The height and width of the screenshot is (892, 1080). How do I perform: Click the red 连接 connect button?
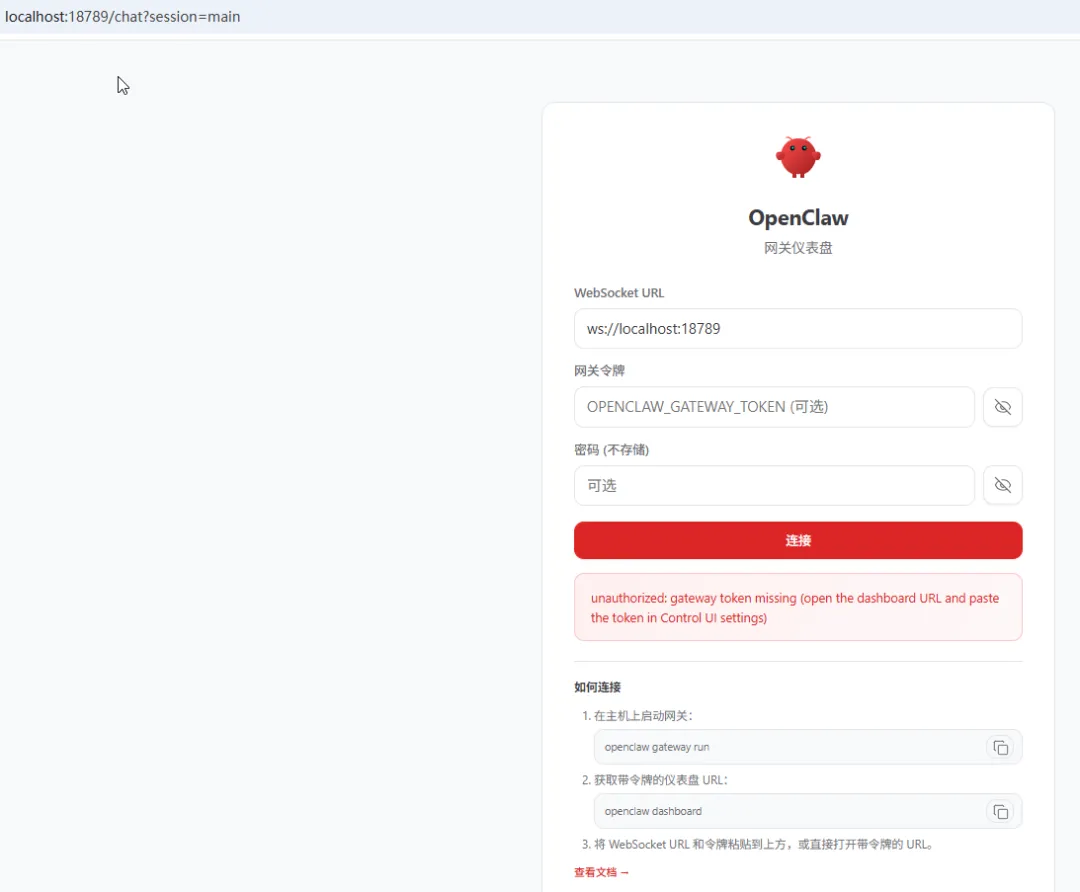pos(798,540)
